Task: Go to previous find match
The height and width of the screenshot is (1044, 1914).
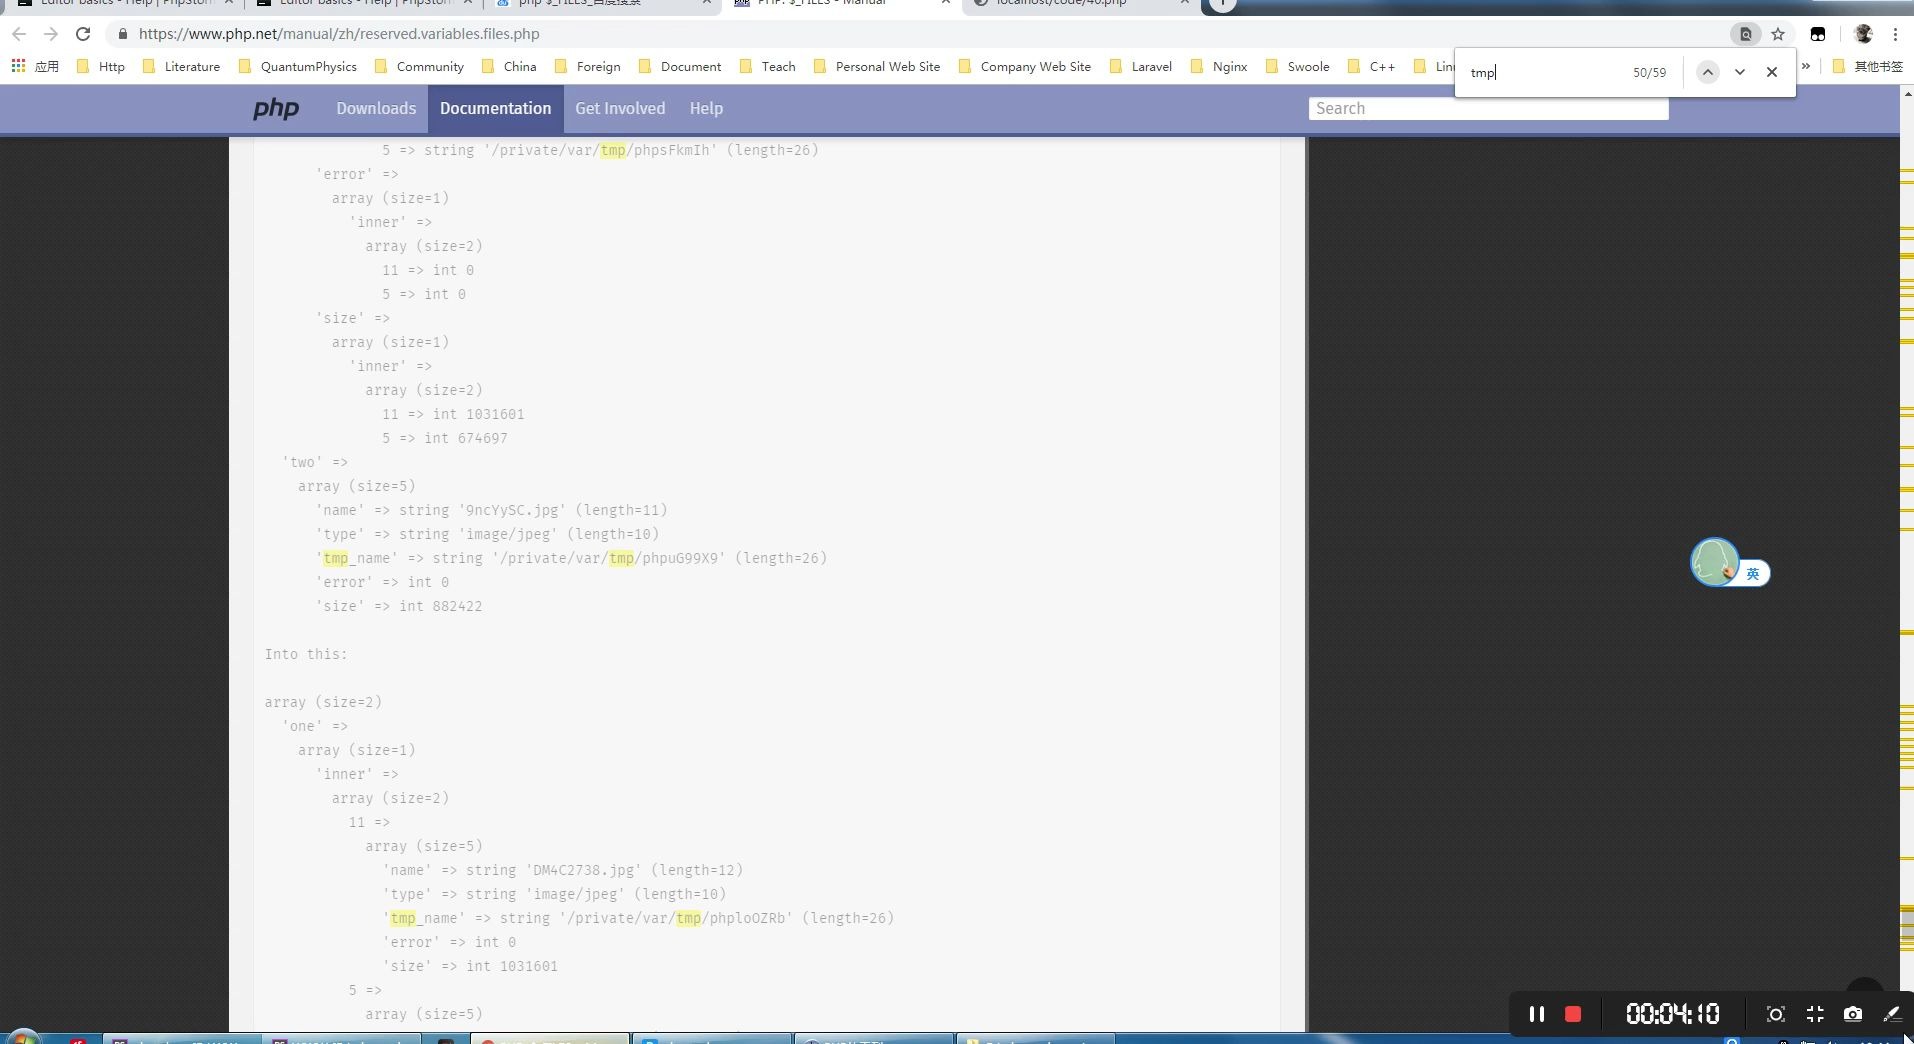Action: pos(1708,72)
